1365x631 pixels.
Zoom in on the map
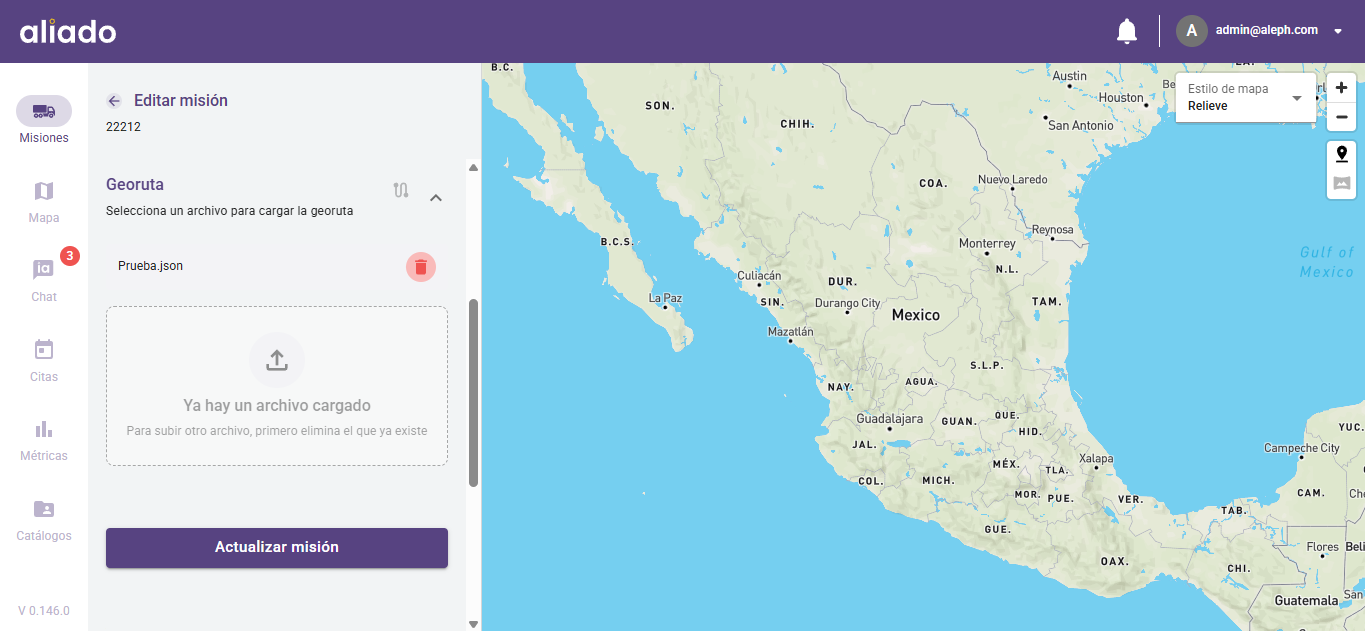[x=1341, y=88]
